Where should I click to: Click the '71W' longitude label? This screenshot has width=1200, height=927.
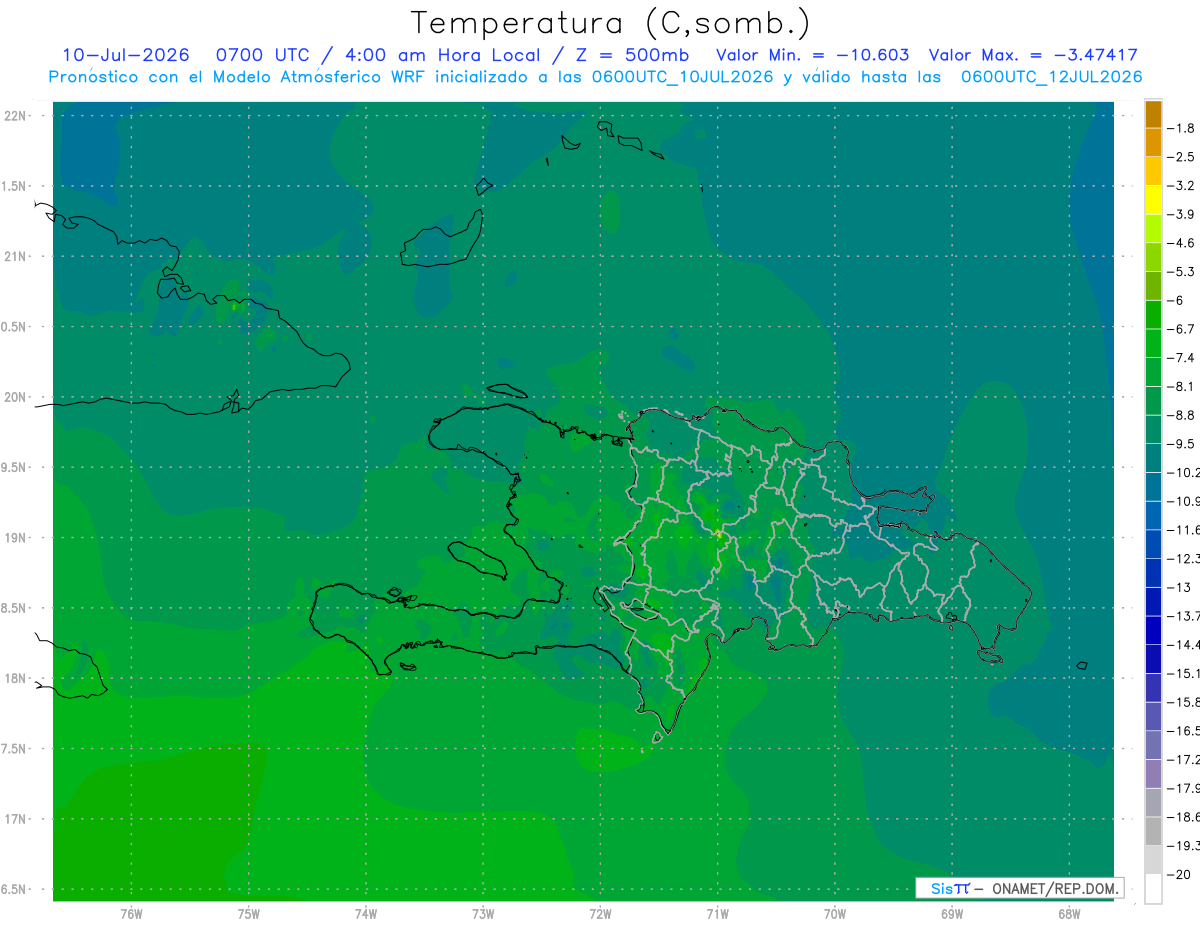coord(717,914)
